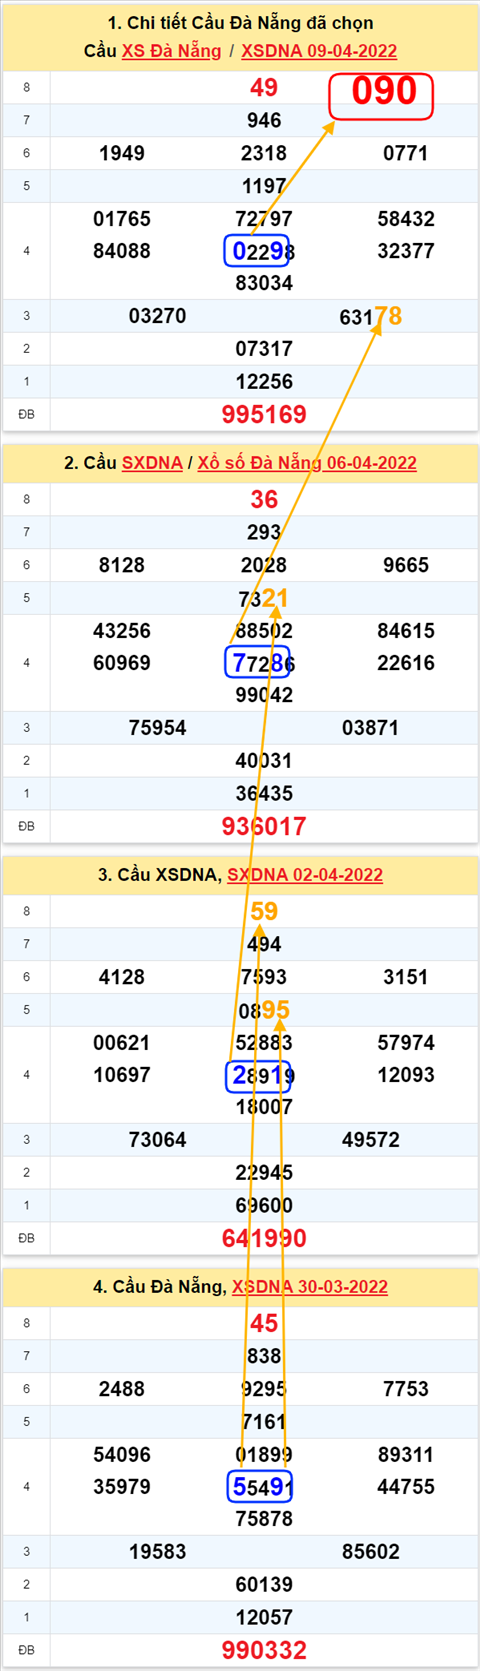Click the orange highlighted 95 in 0895
480x1671 pixels.
276,1010
